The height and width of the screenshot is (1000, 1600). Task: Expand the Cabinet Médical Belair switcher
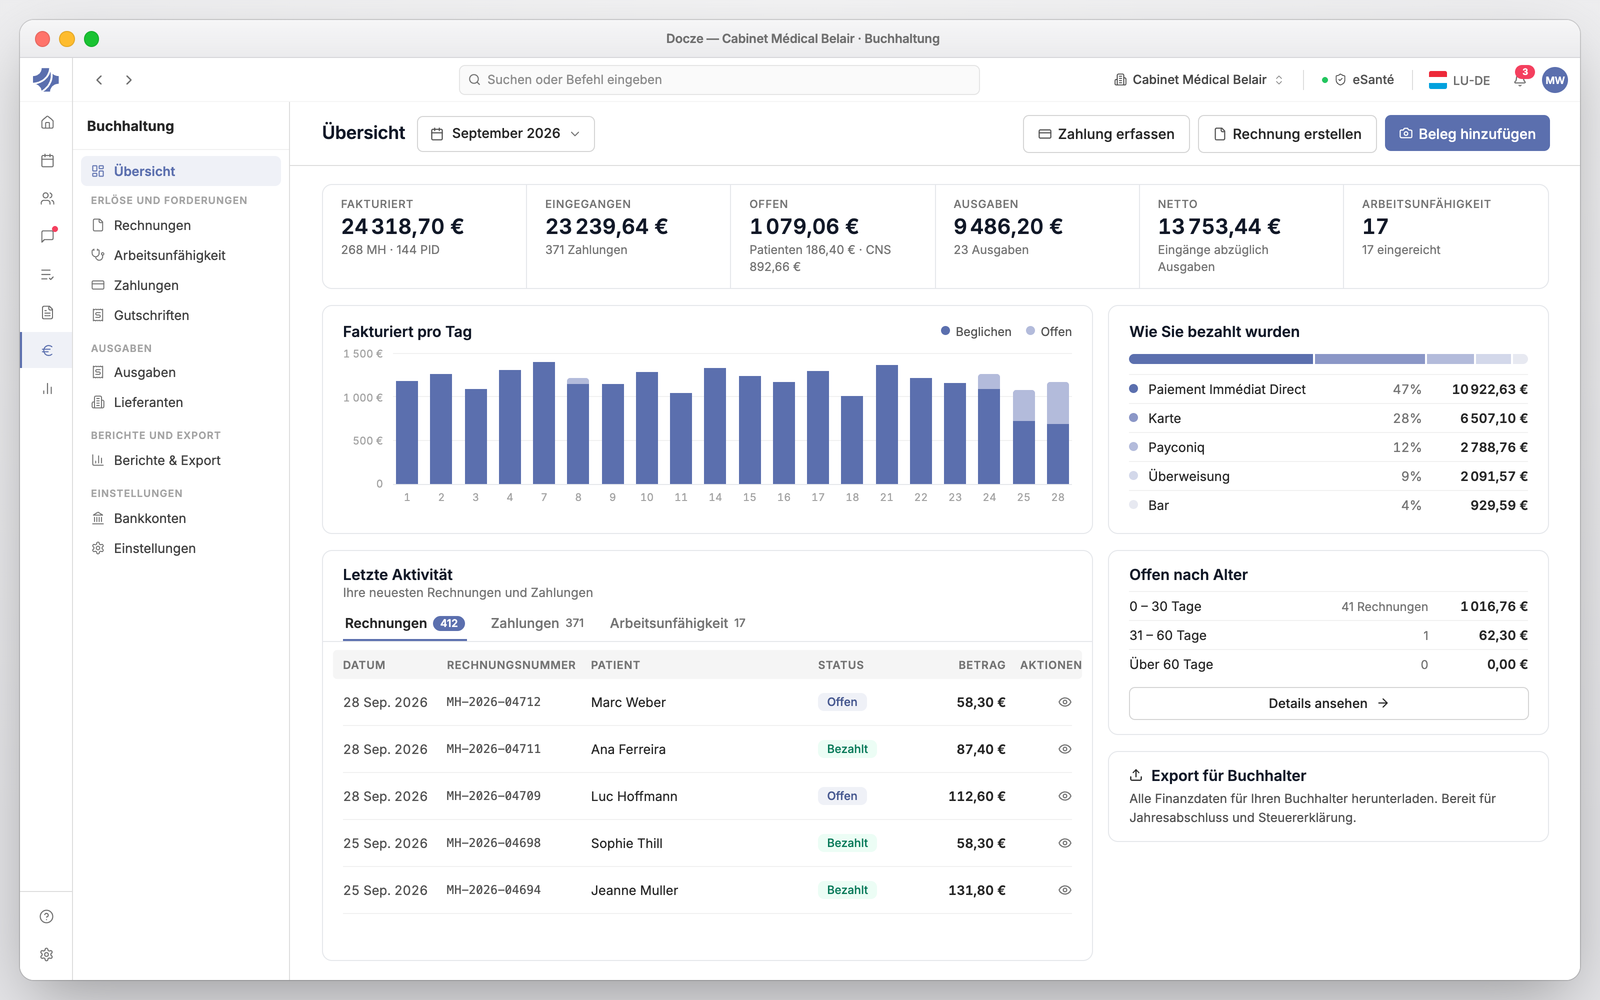point(1199,80)
